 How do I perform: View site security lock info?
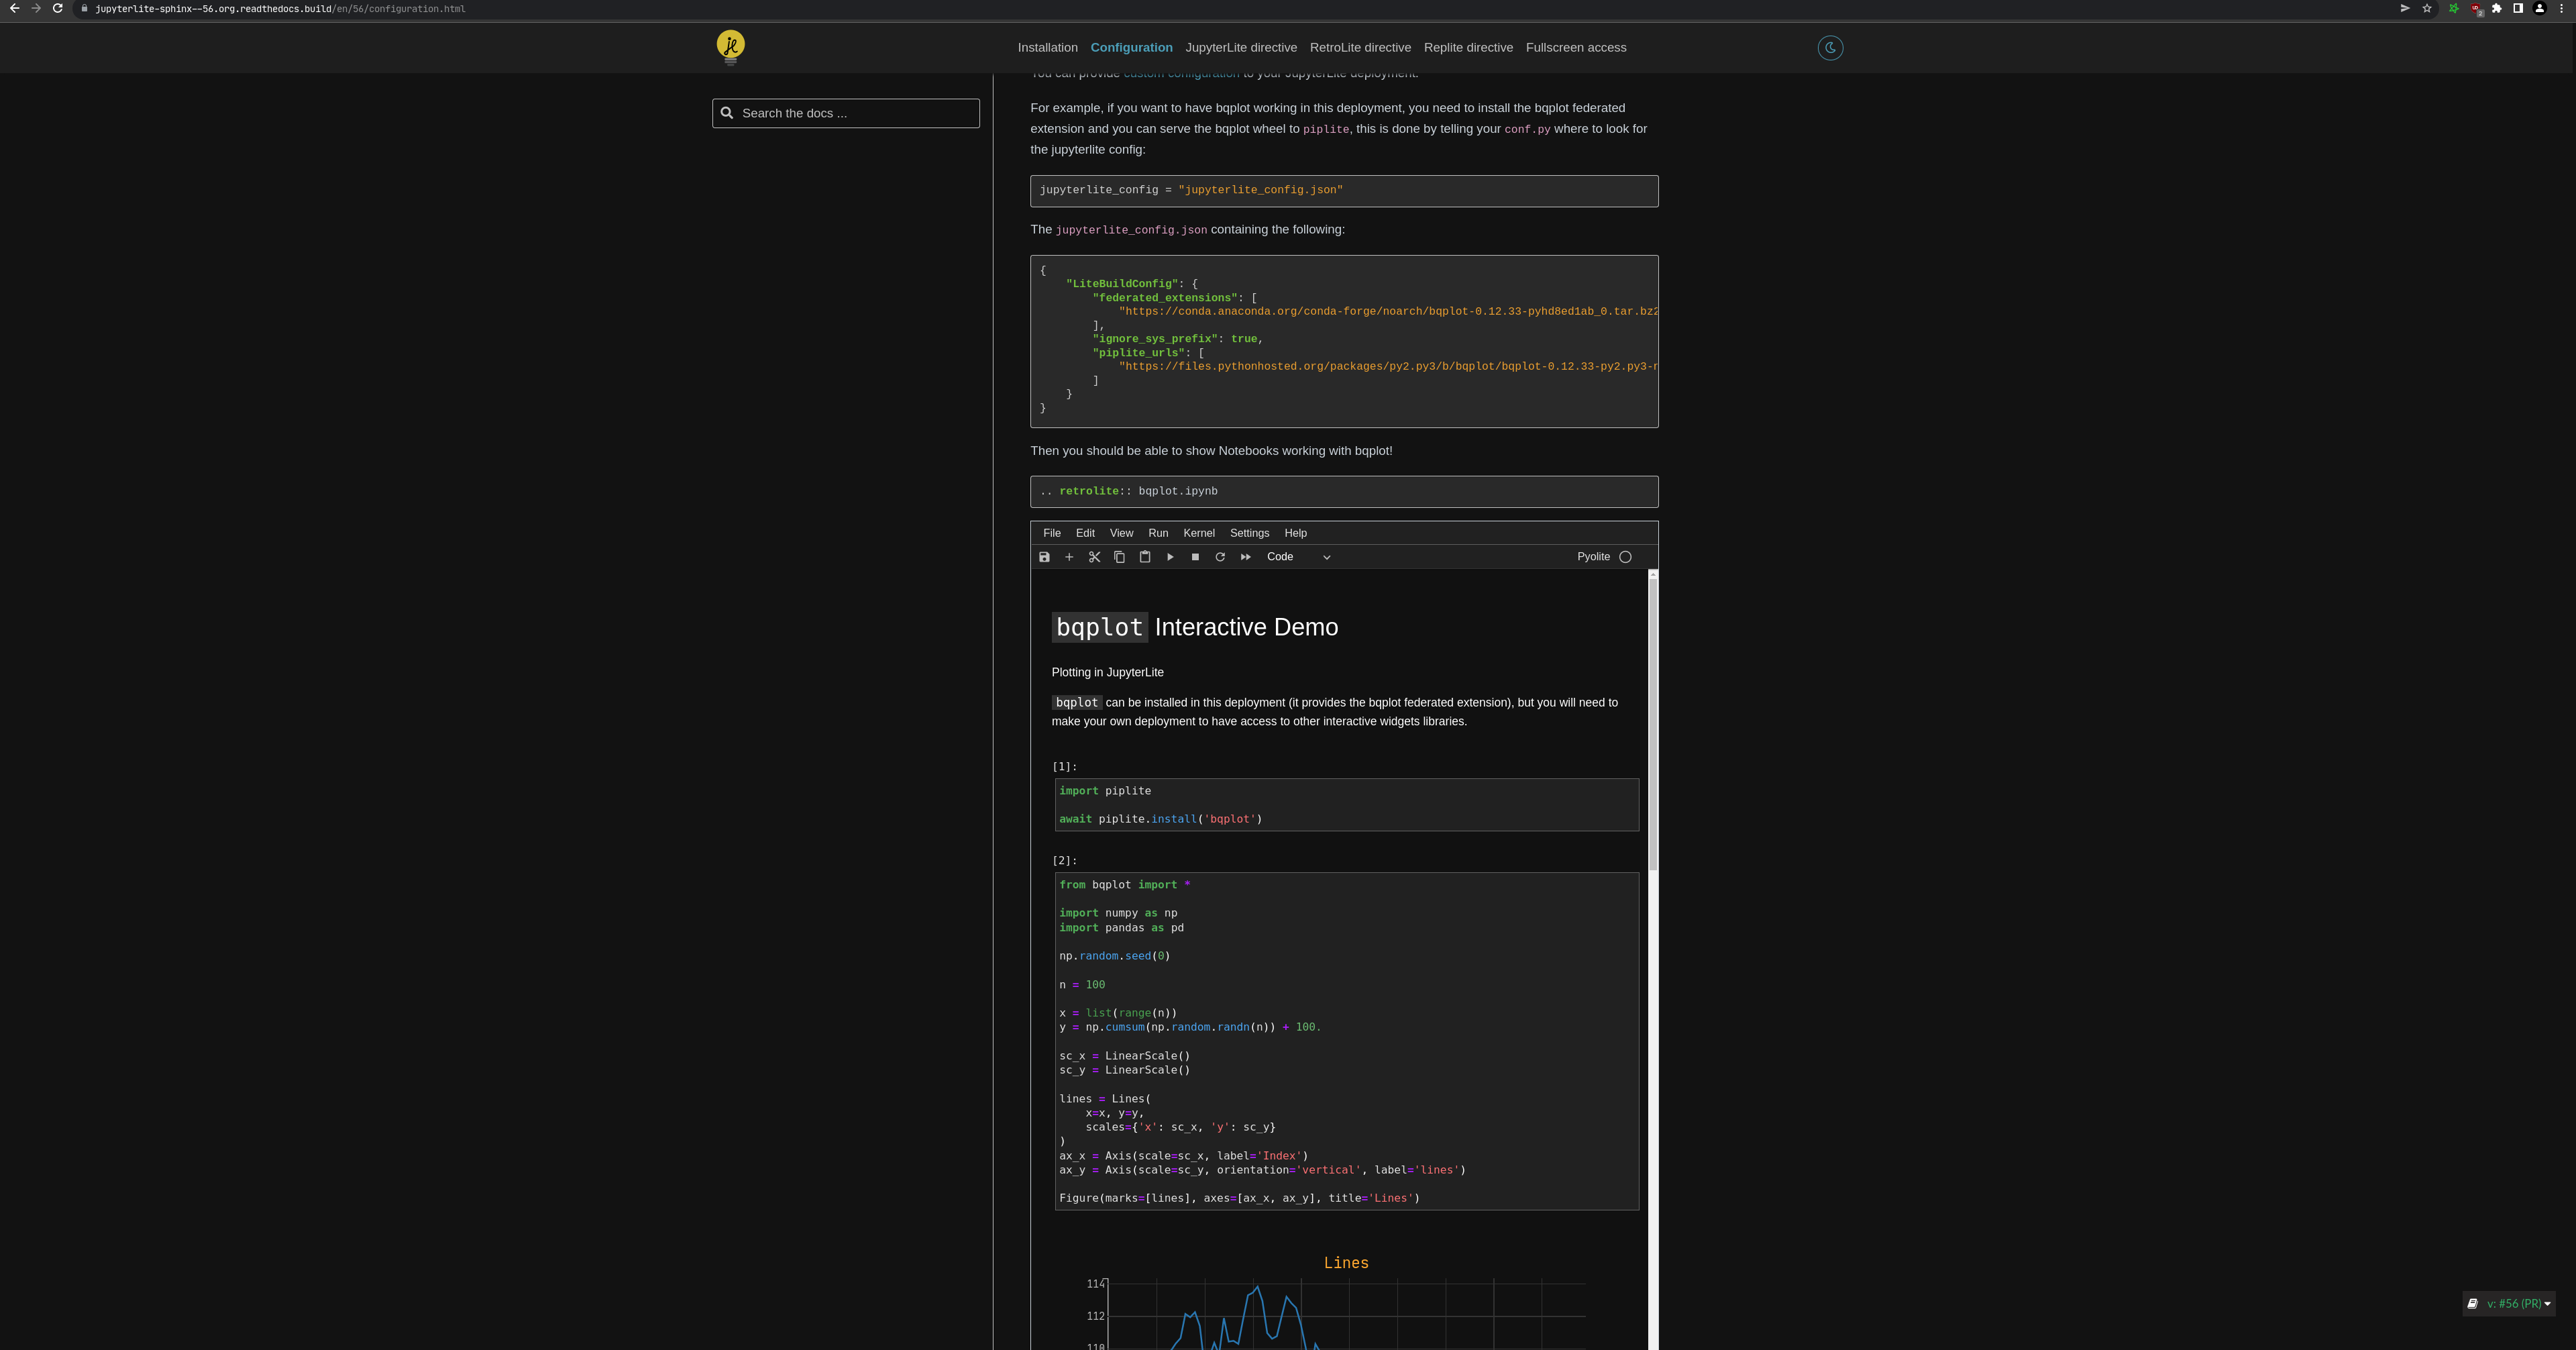pyautogui.click(x=85, y=9)
